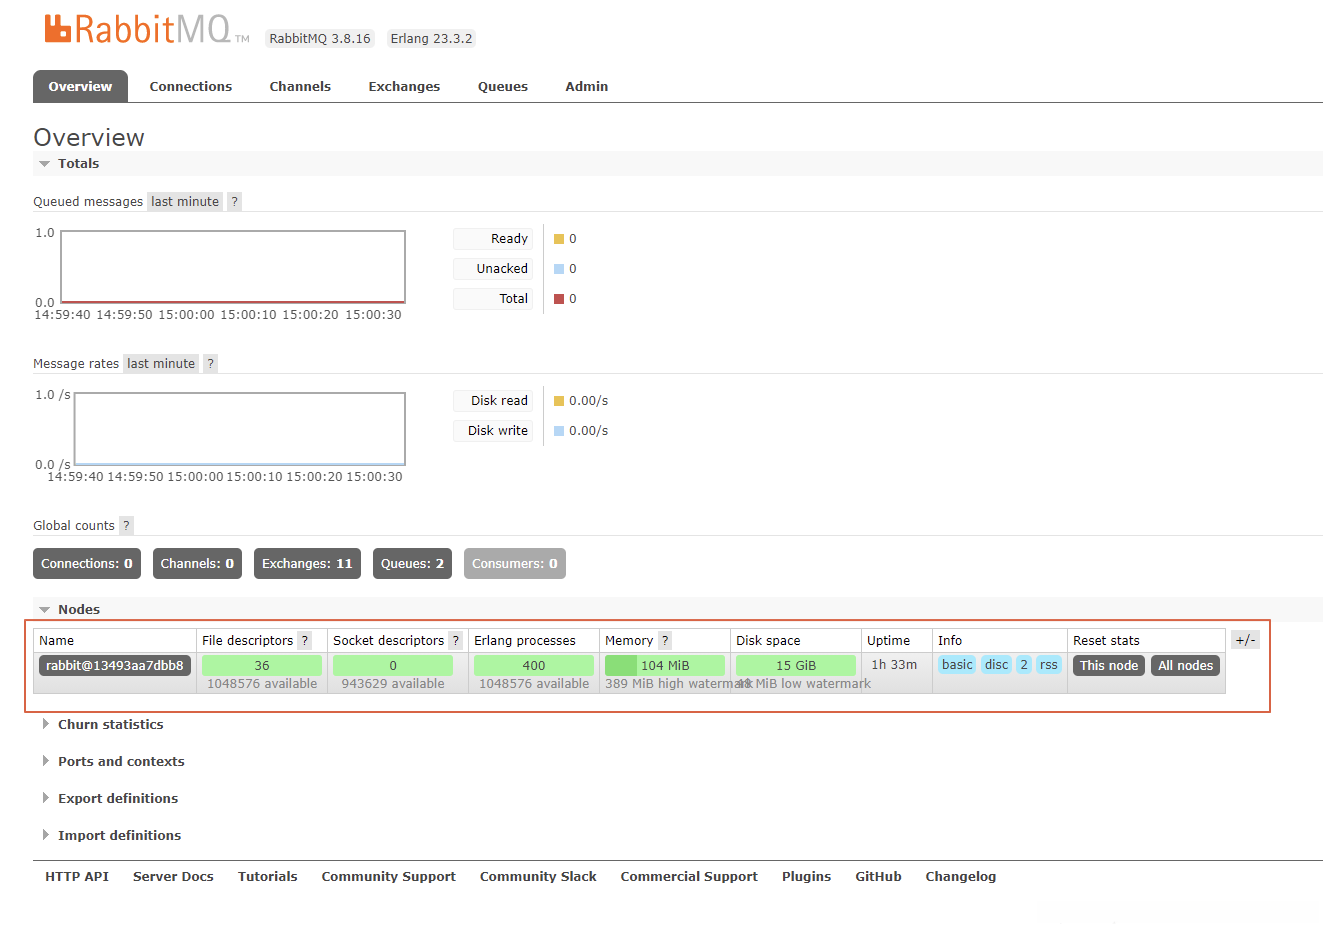Image resolution: width=1323 pixels, height=933 pixels.
Task: View the Queues tab
Action: [x=503, y=87]
